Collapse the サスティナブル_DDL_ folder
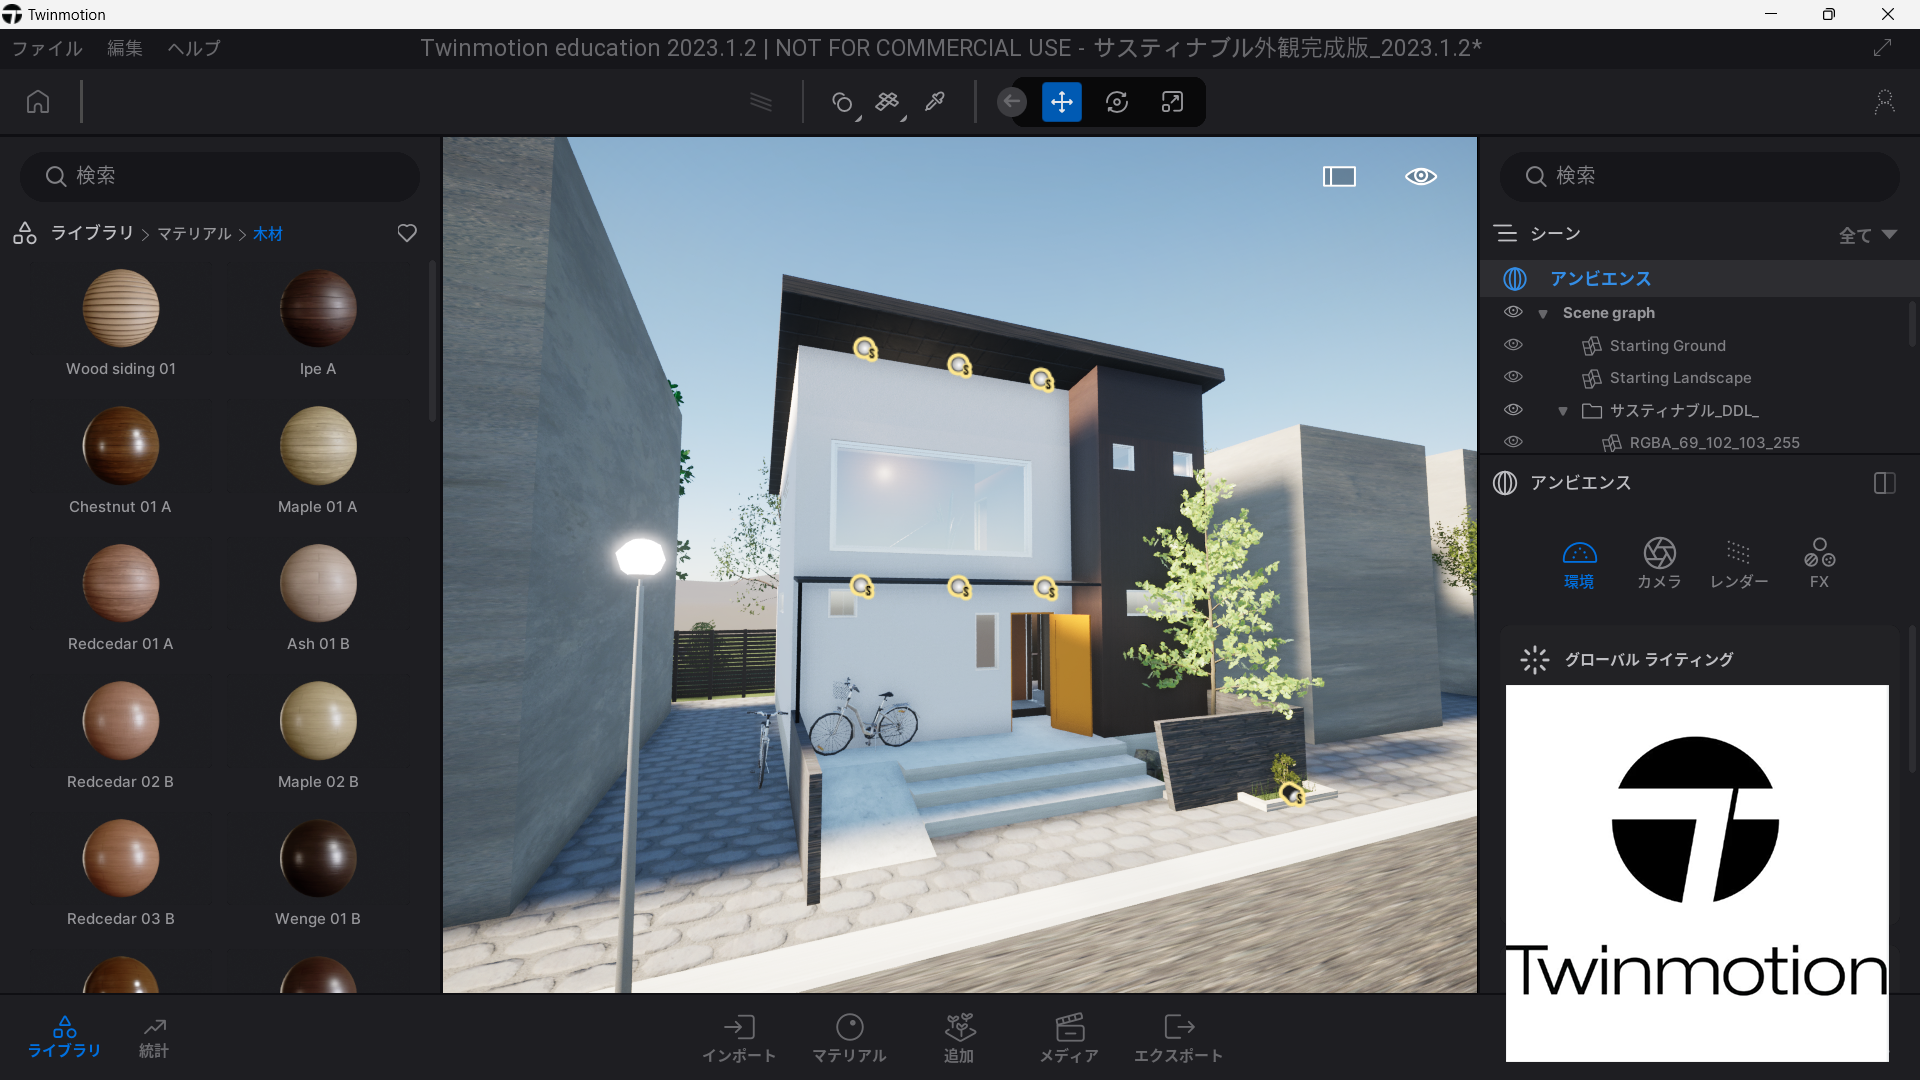The image size is (1920, 1080). 1563,411
